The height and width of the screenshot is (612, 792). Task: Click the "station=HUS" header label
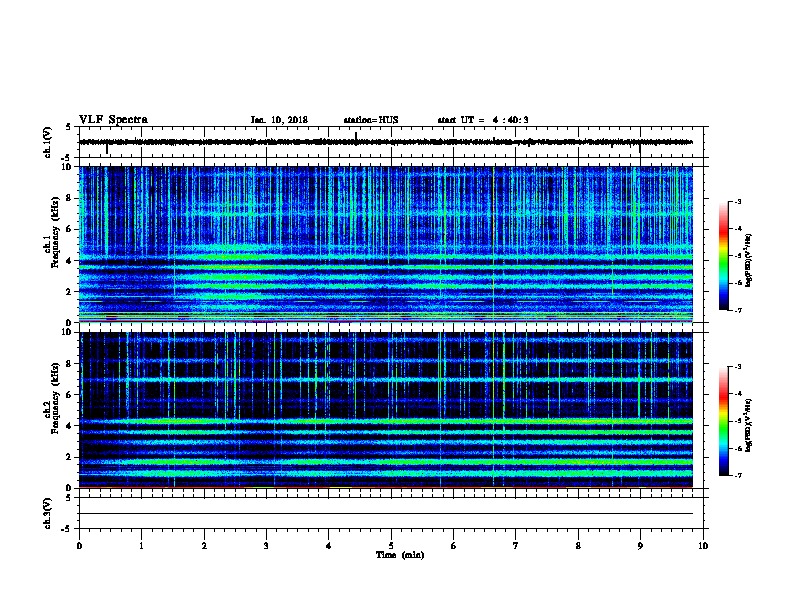click(x=371, y=120)
